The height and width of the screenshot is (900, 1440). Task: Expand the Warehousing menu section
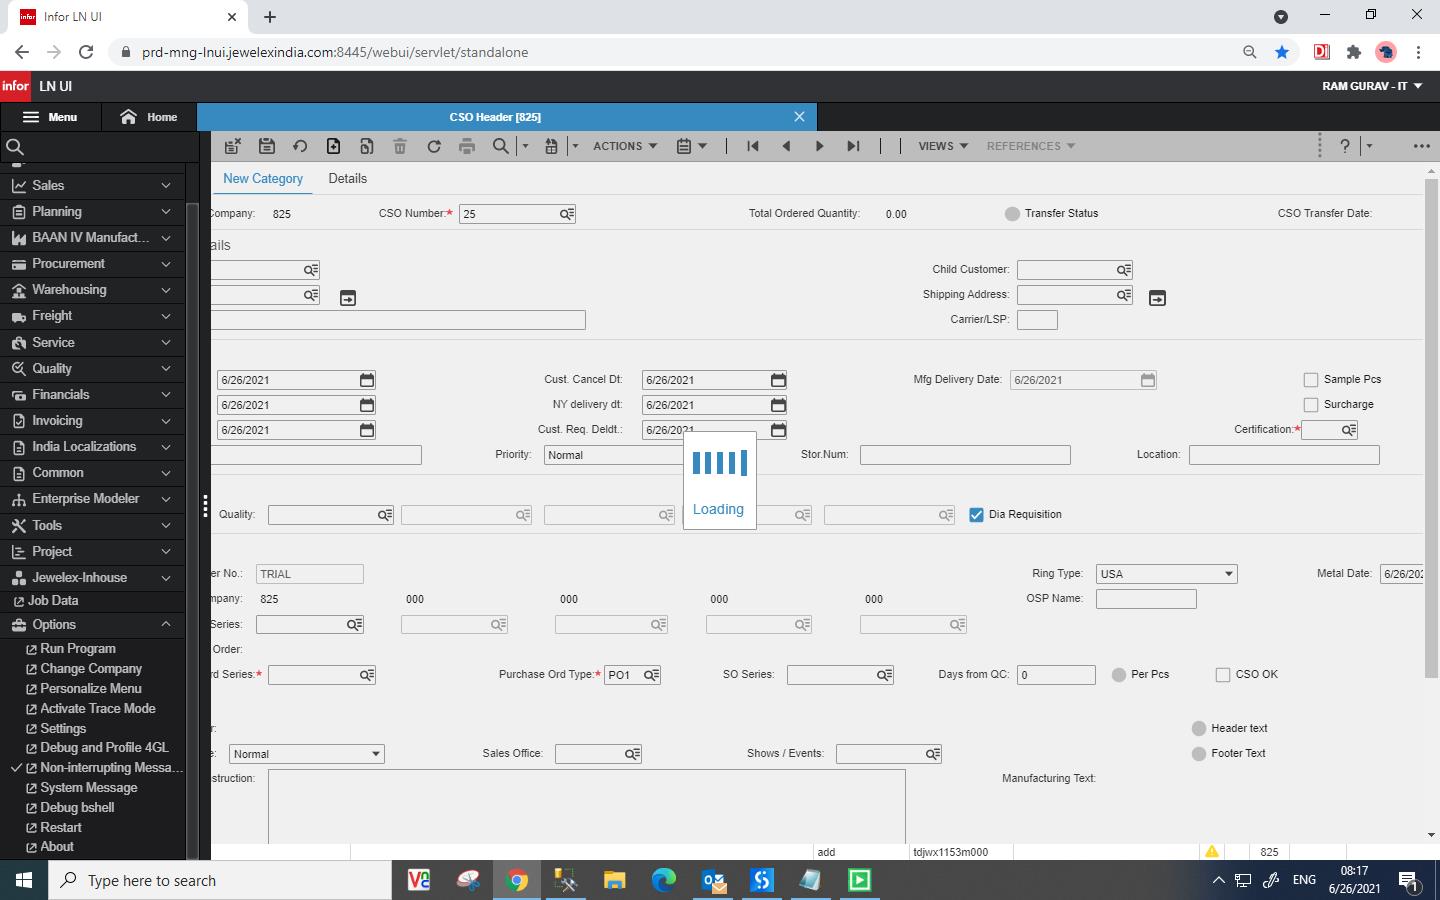point(92,290)
